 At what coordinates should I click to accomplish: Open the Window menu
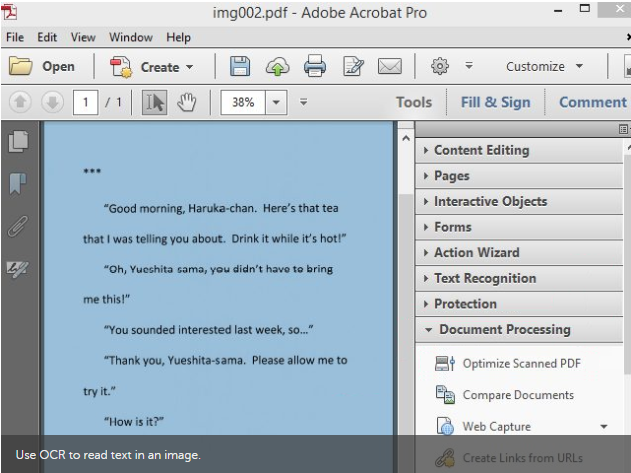tap(131, 37)
